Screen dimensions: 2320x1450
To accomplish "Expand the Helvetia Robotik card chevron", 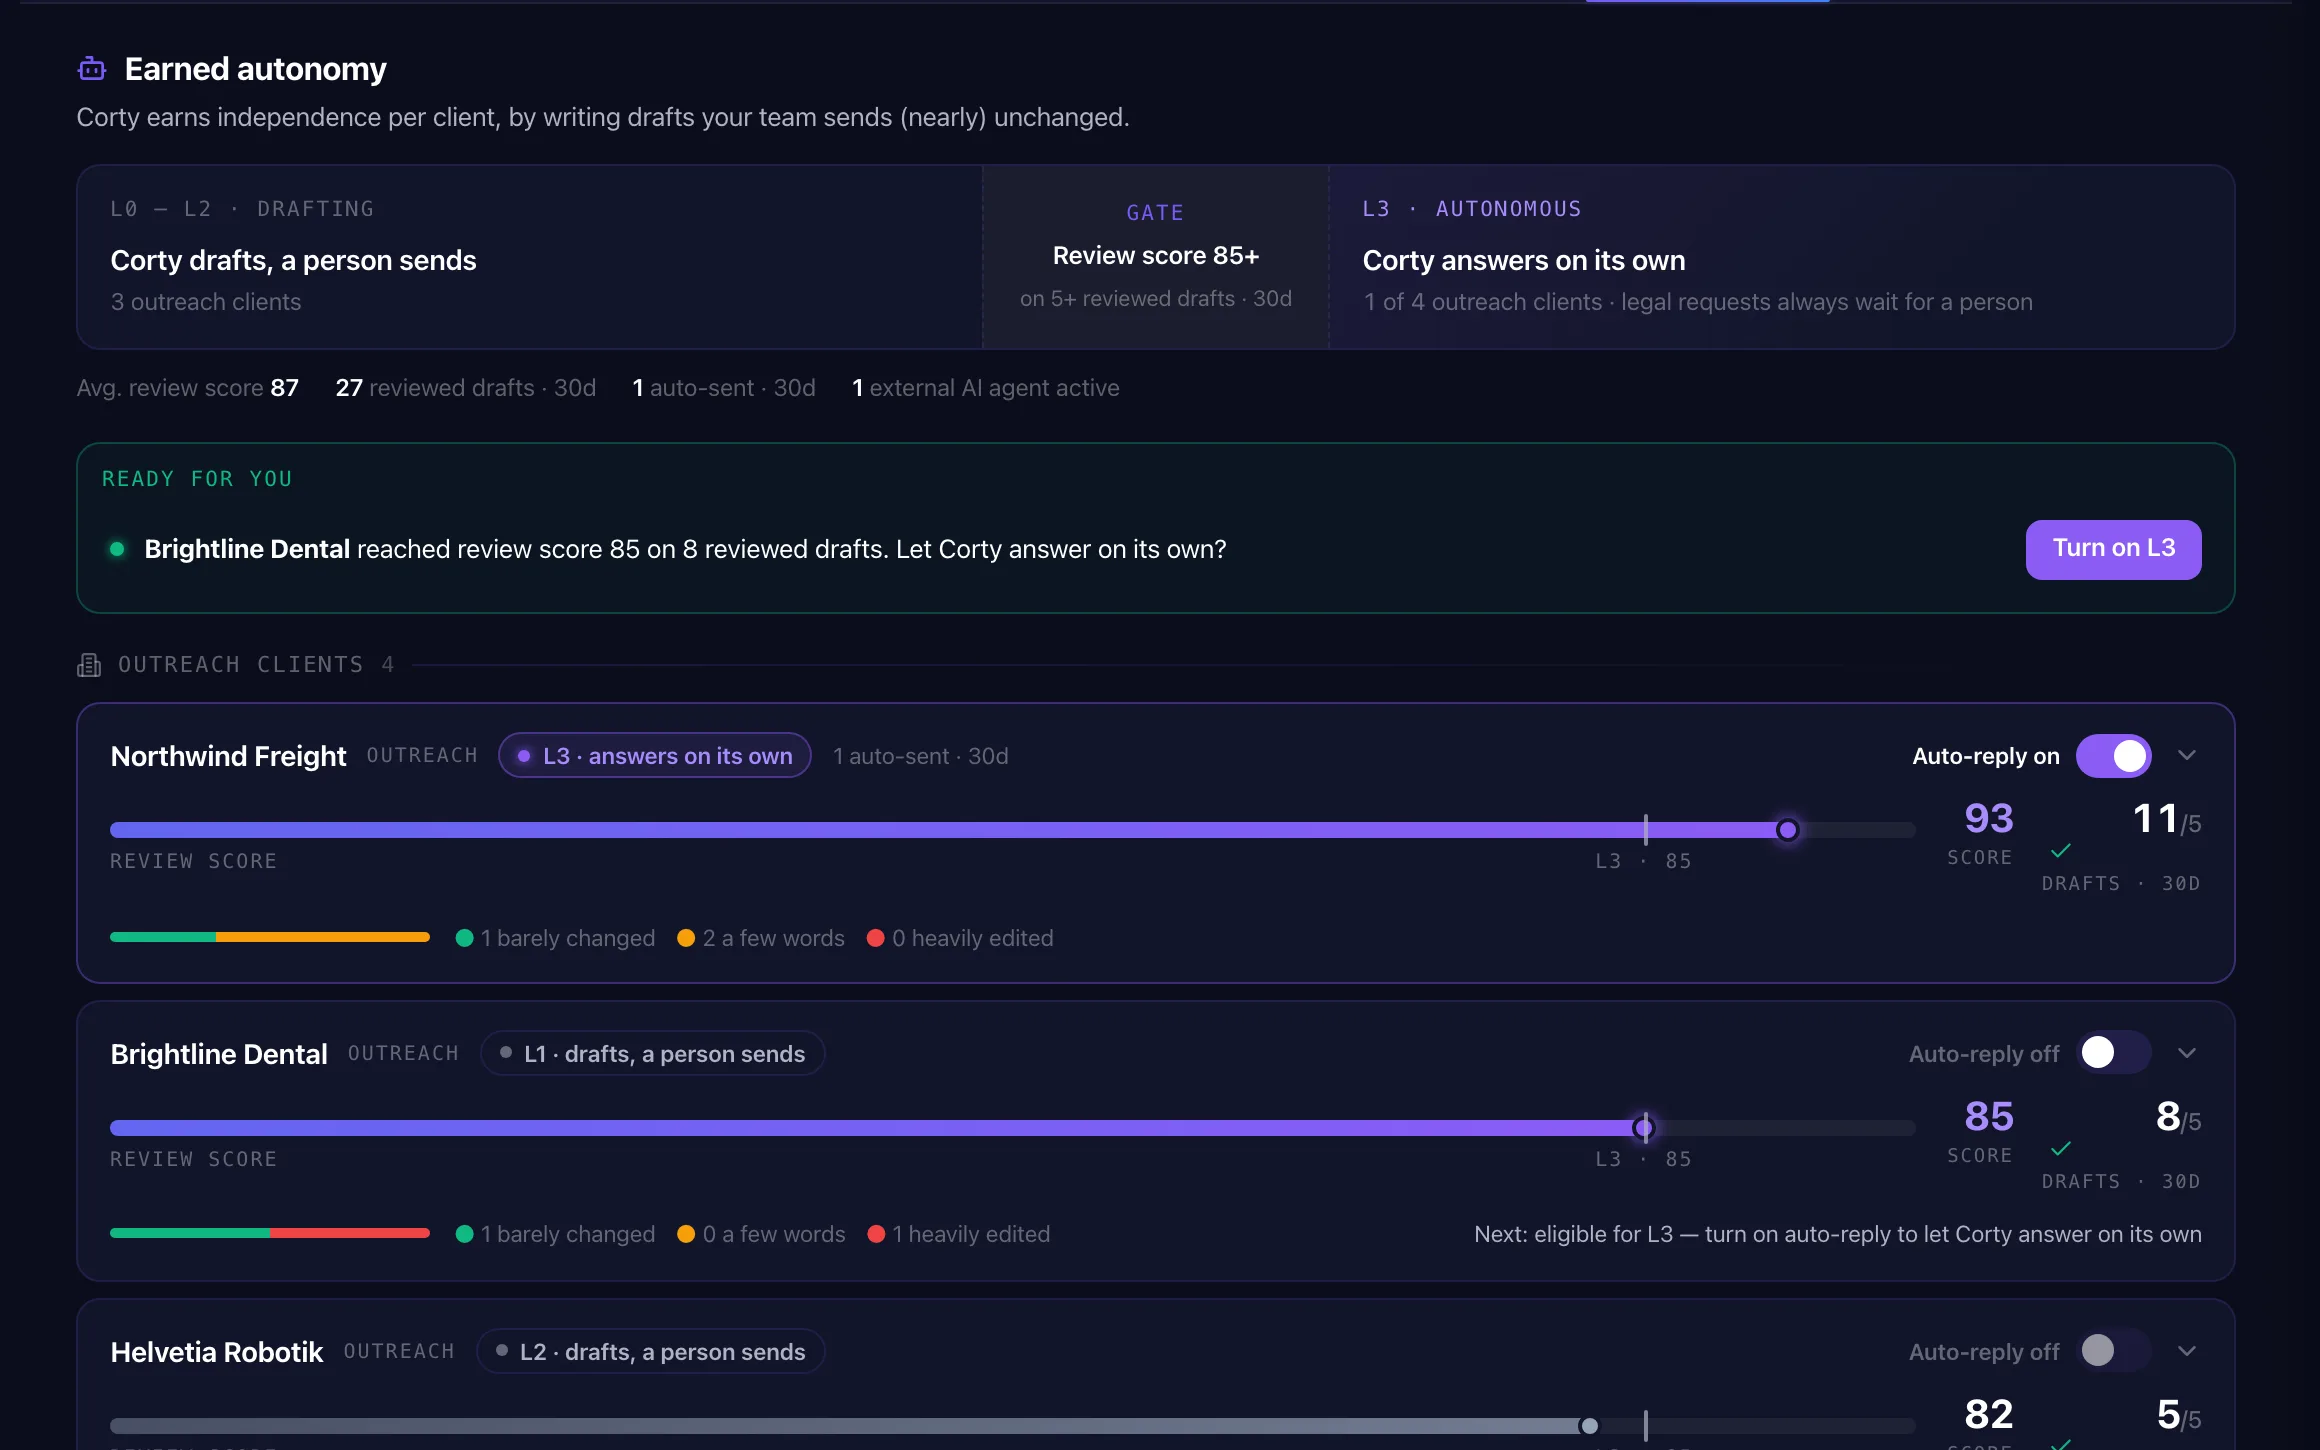I will tap(2187, 1351).
